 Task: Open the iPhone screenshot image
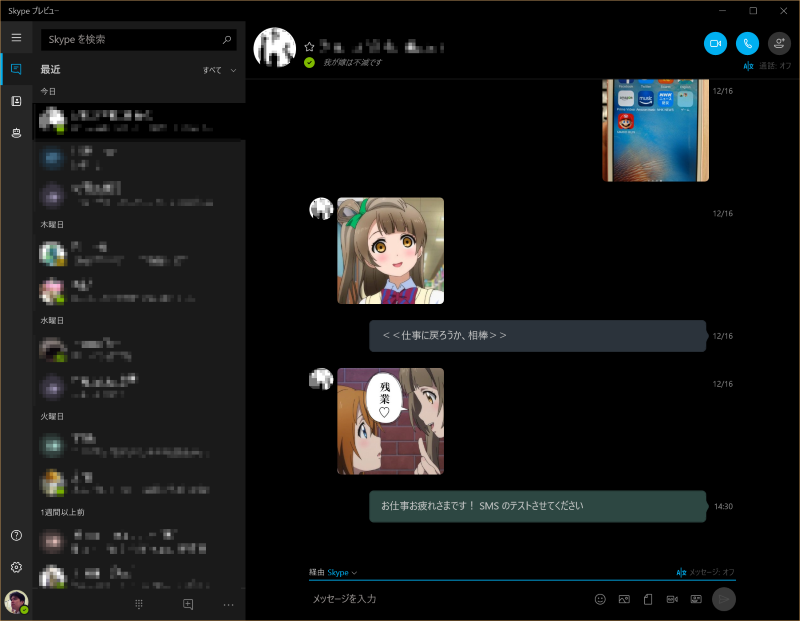click(x=656, y=130)
